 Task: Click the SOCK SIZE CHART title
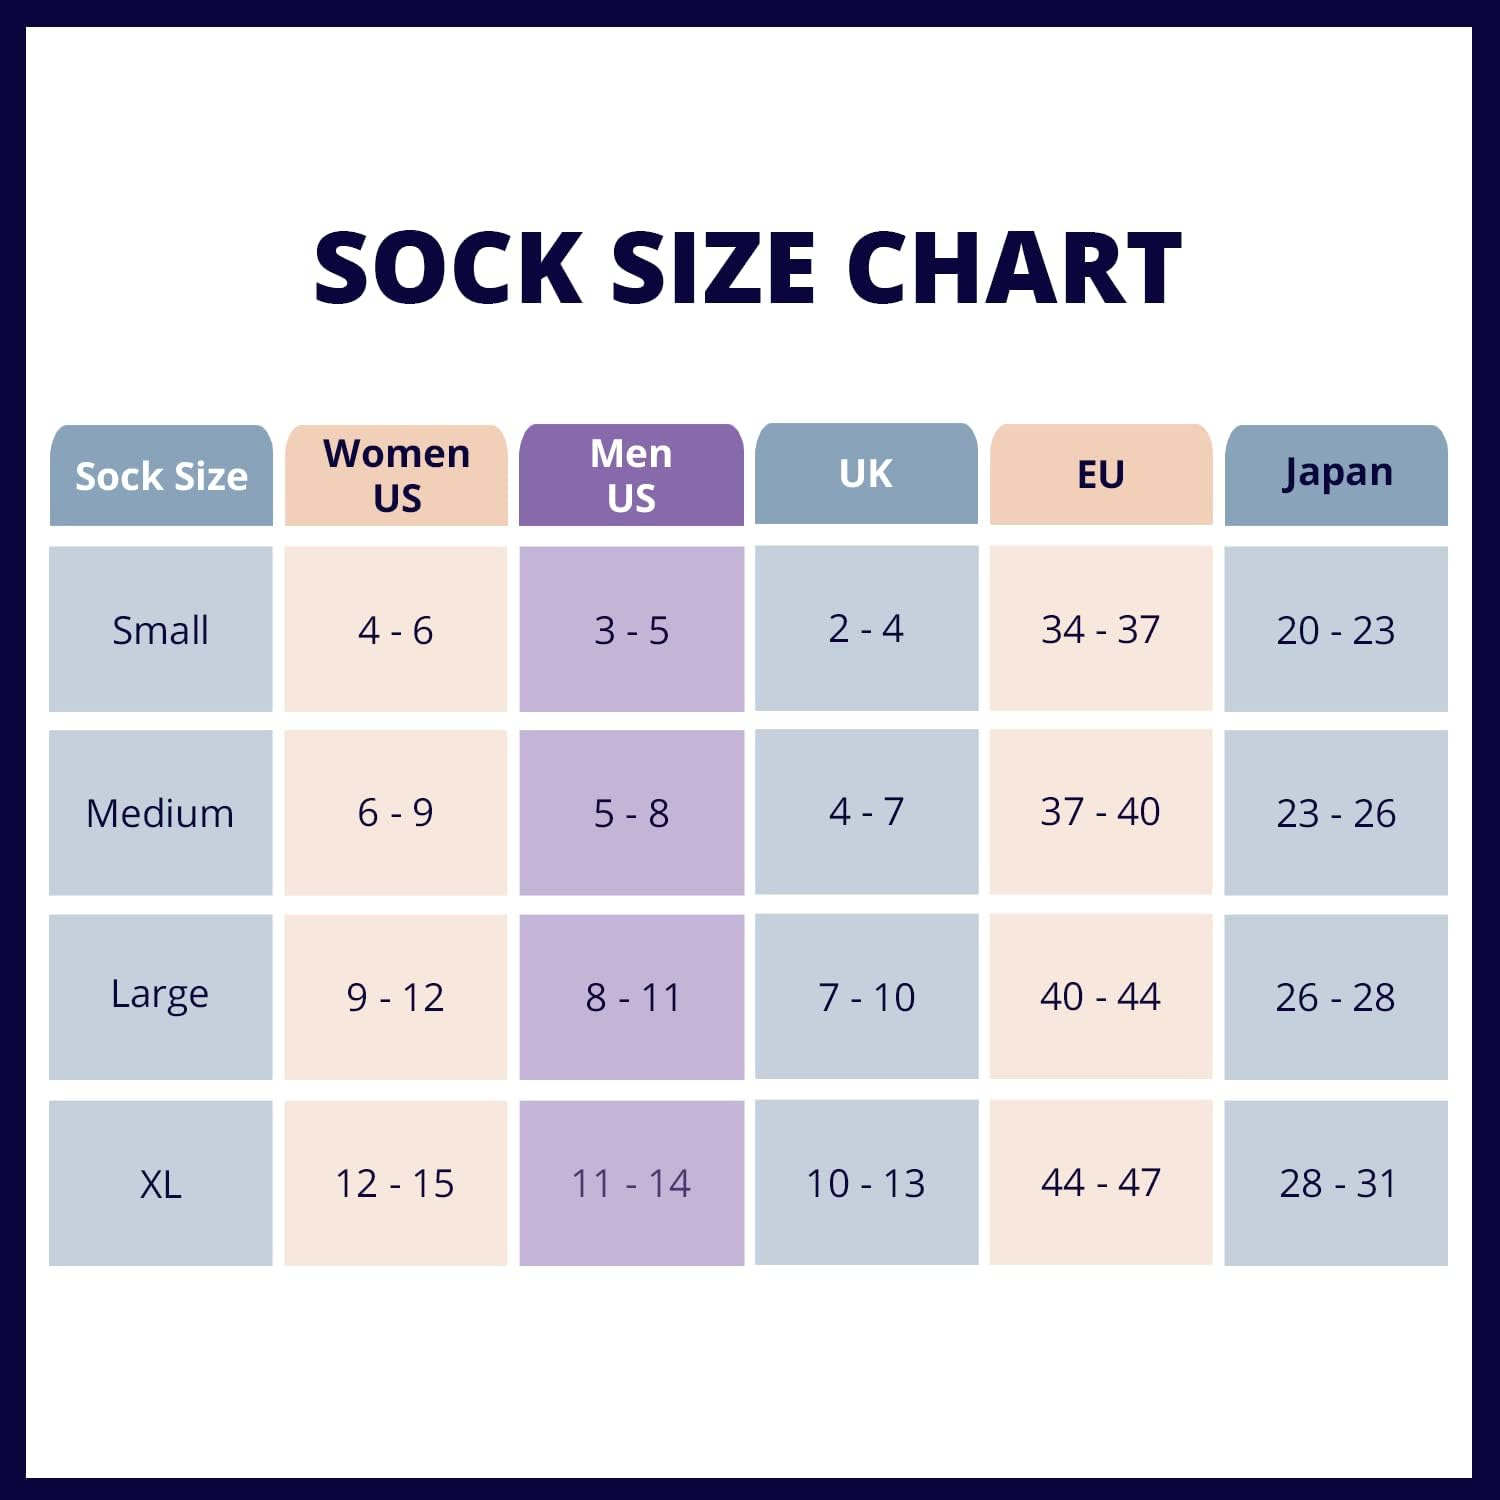pyautogui.click(x=748, y=267)
